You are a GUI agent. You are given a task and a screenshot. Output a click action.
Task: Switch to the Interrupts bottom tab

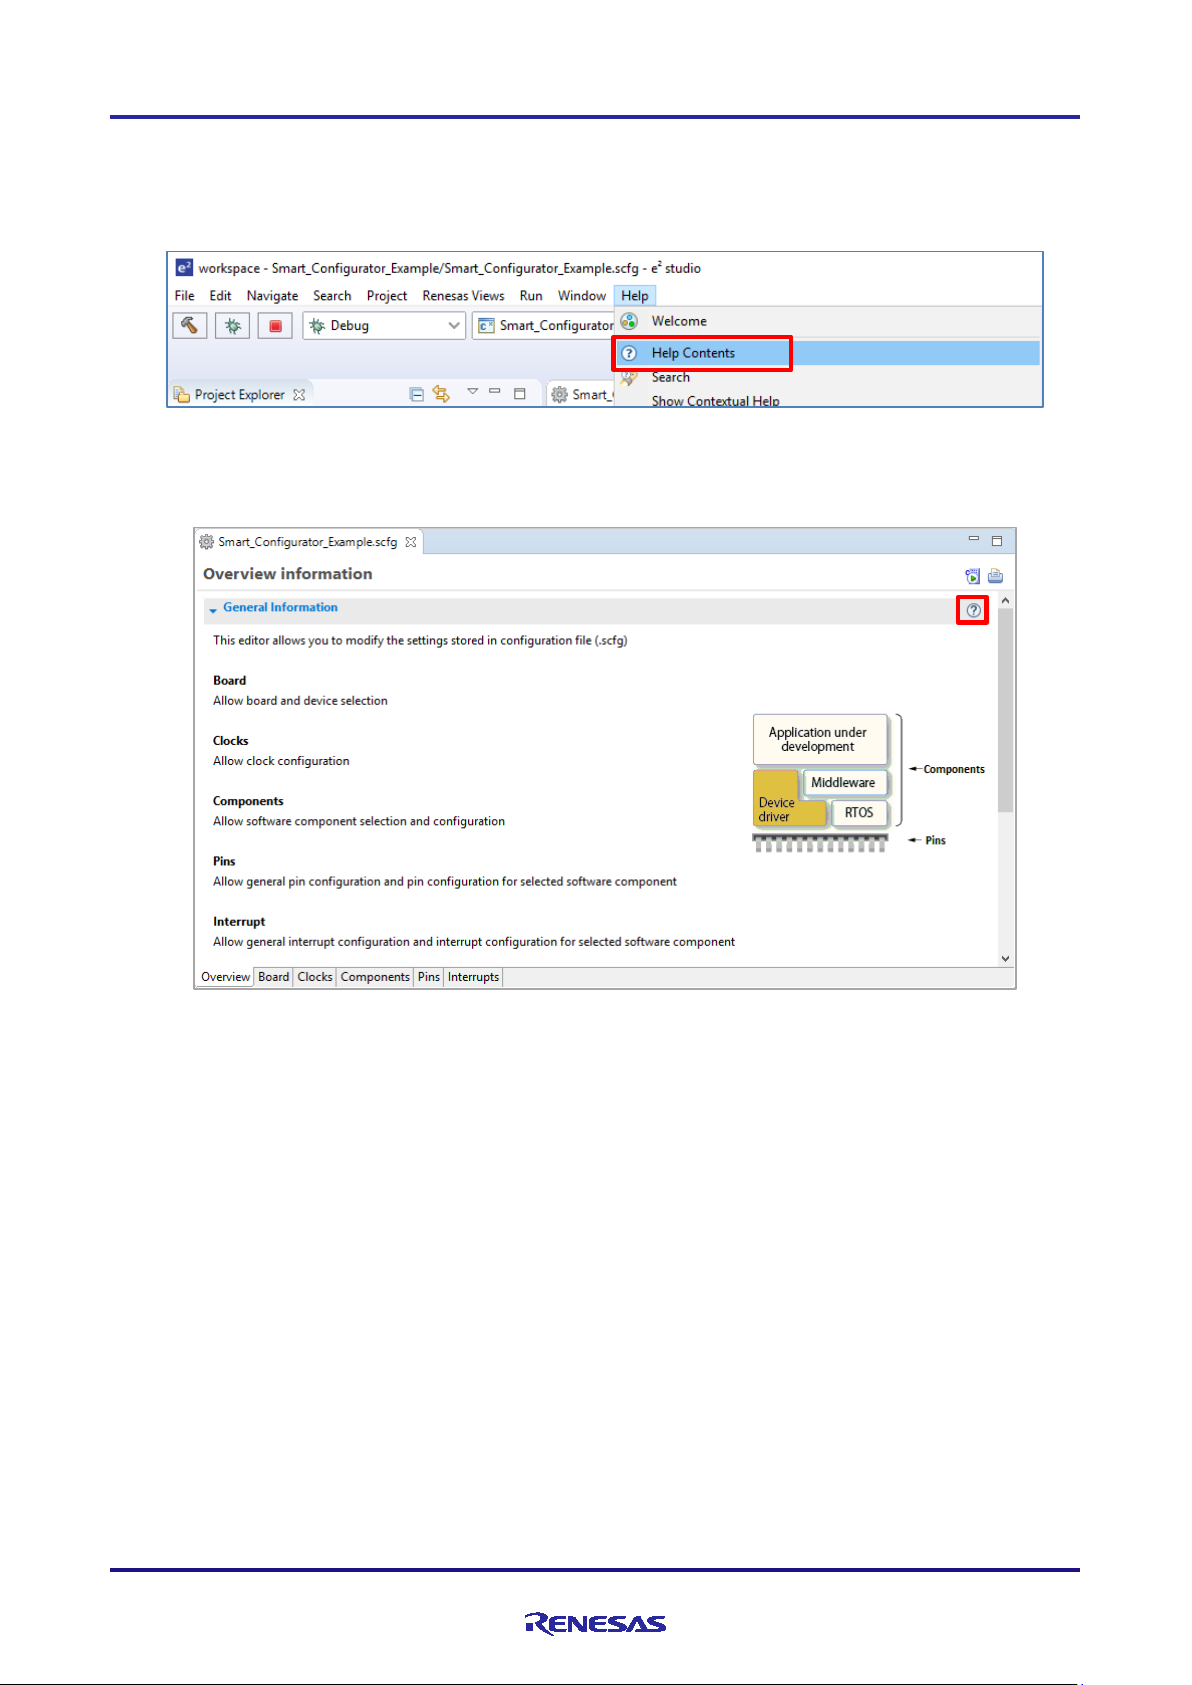click(473, 977)
